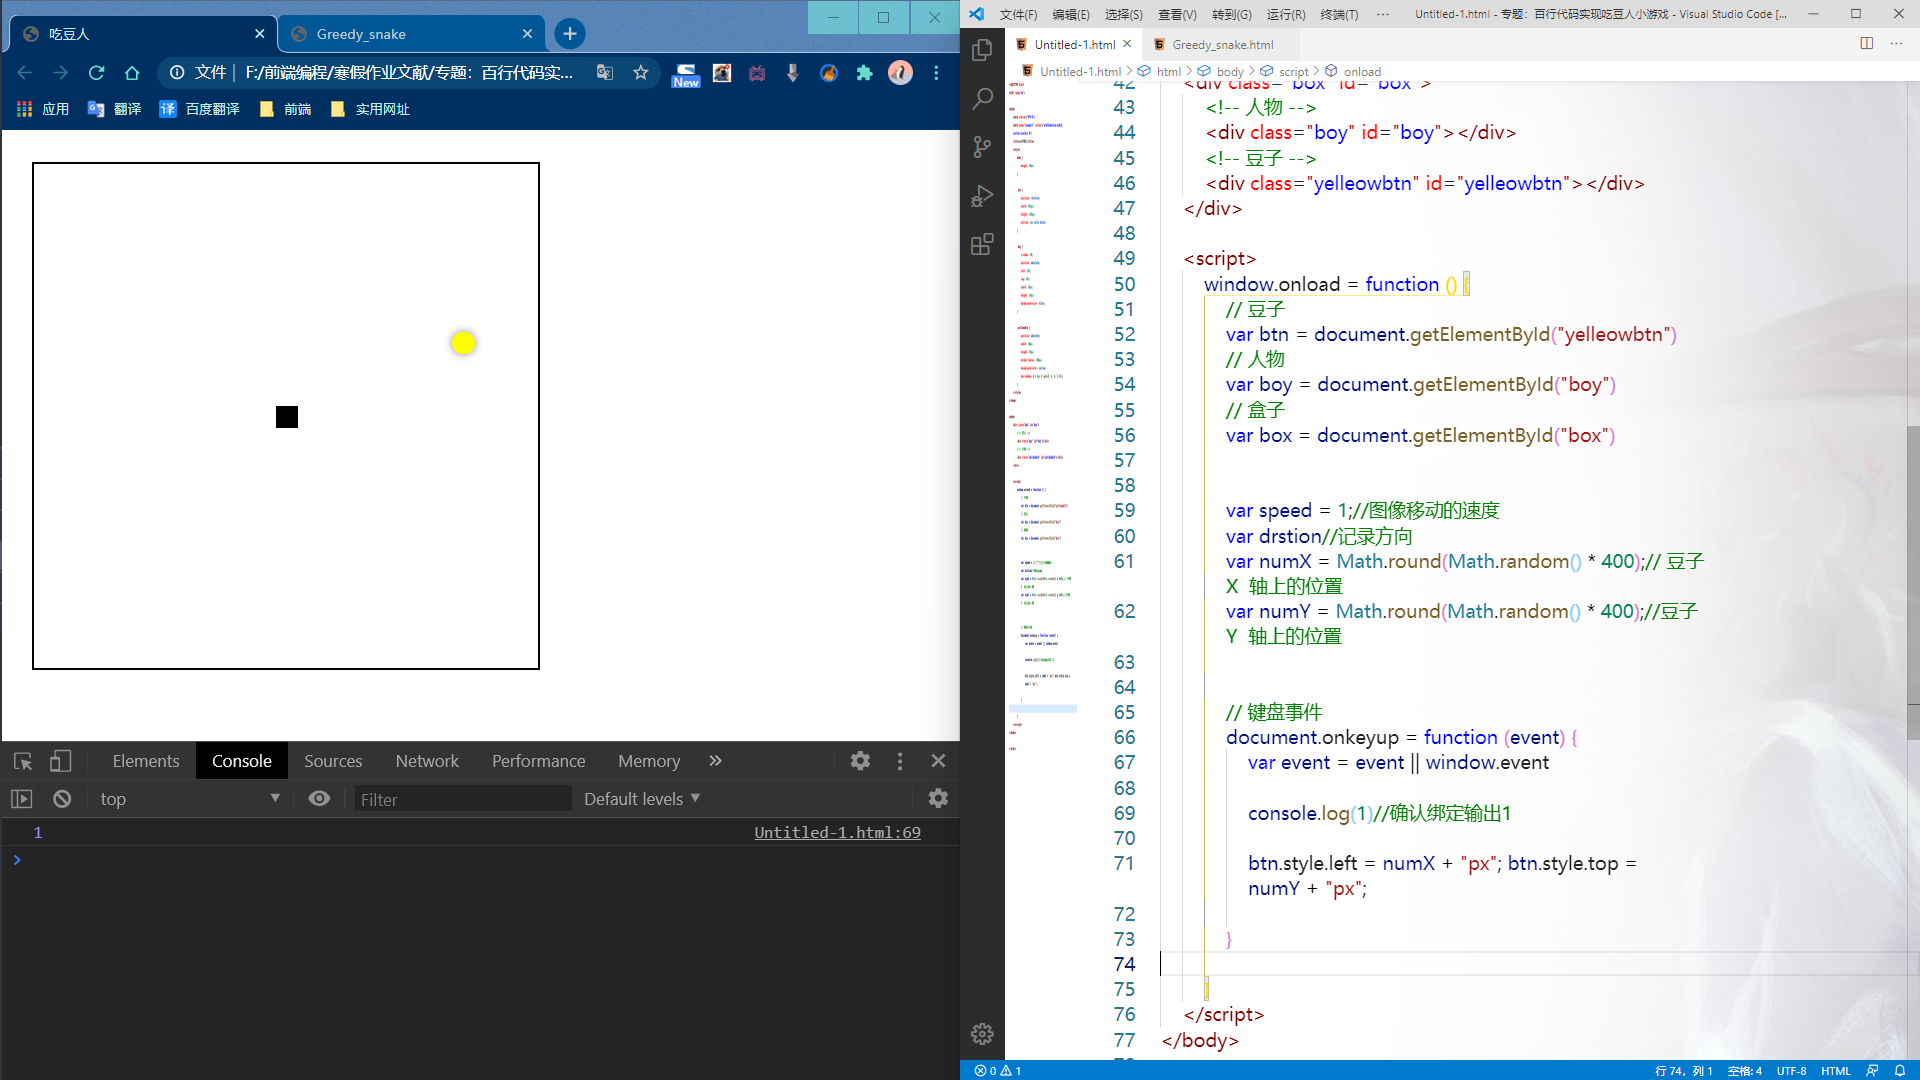Open the Untitled-1.html:69 source link

point(837,832)
